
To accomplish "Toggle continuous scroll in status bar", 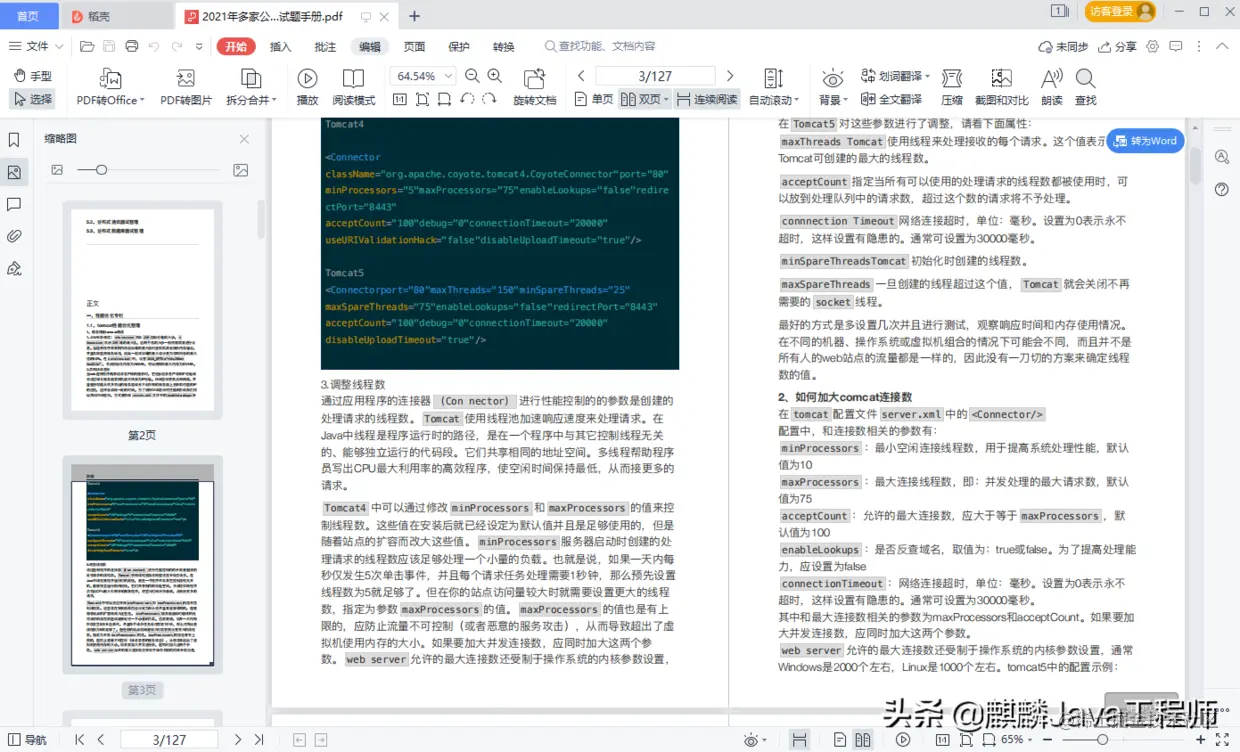I will coord(799,740).
